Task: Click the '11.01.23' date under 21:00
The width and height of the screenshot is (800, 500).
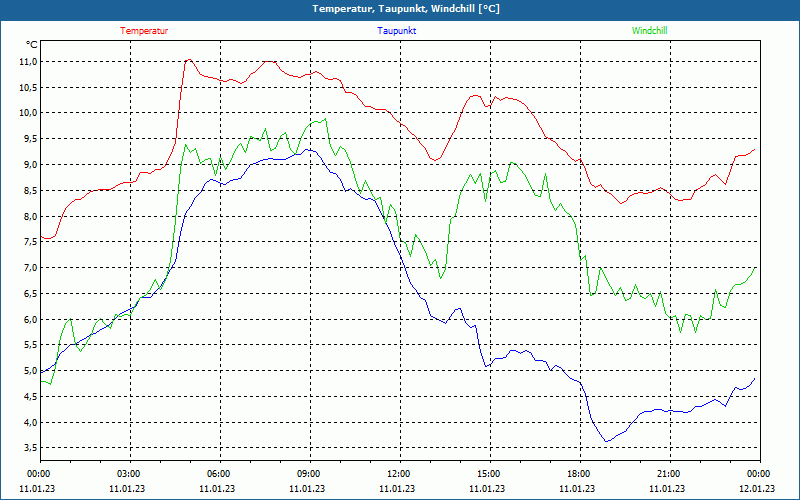Action: 667,488
